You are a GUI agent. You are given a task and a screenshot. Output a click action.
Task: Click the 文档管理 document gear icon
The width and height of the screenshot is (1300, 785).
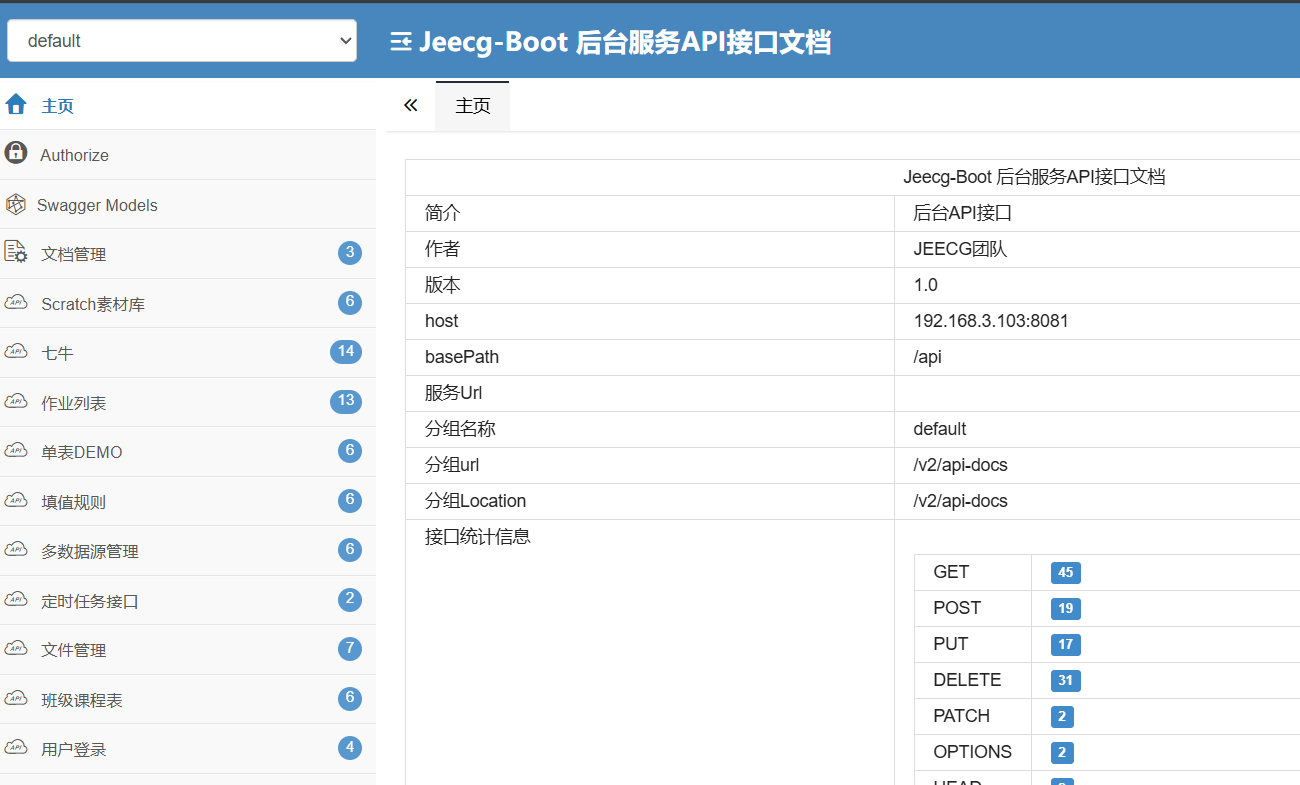16,253
